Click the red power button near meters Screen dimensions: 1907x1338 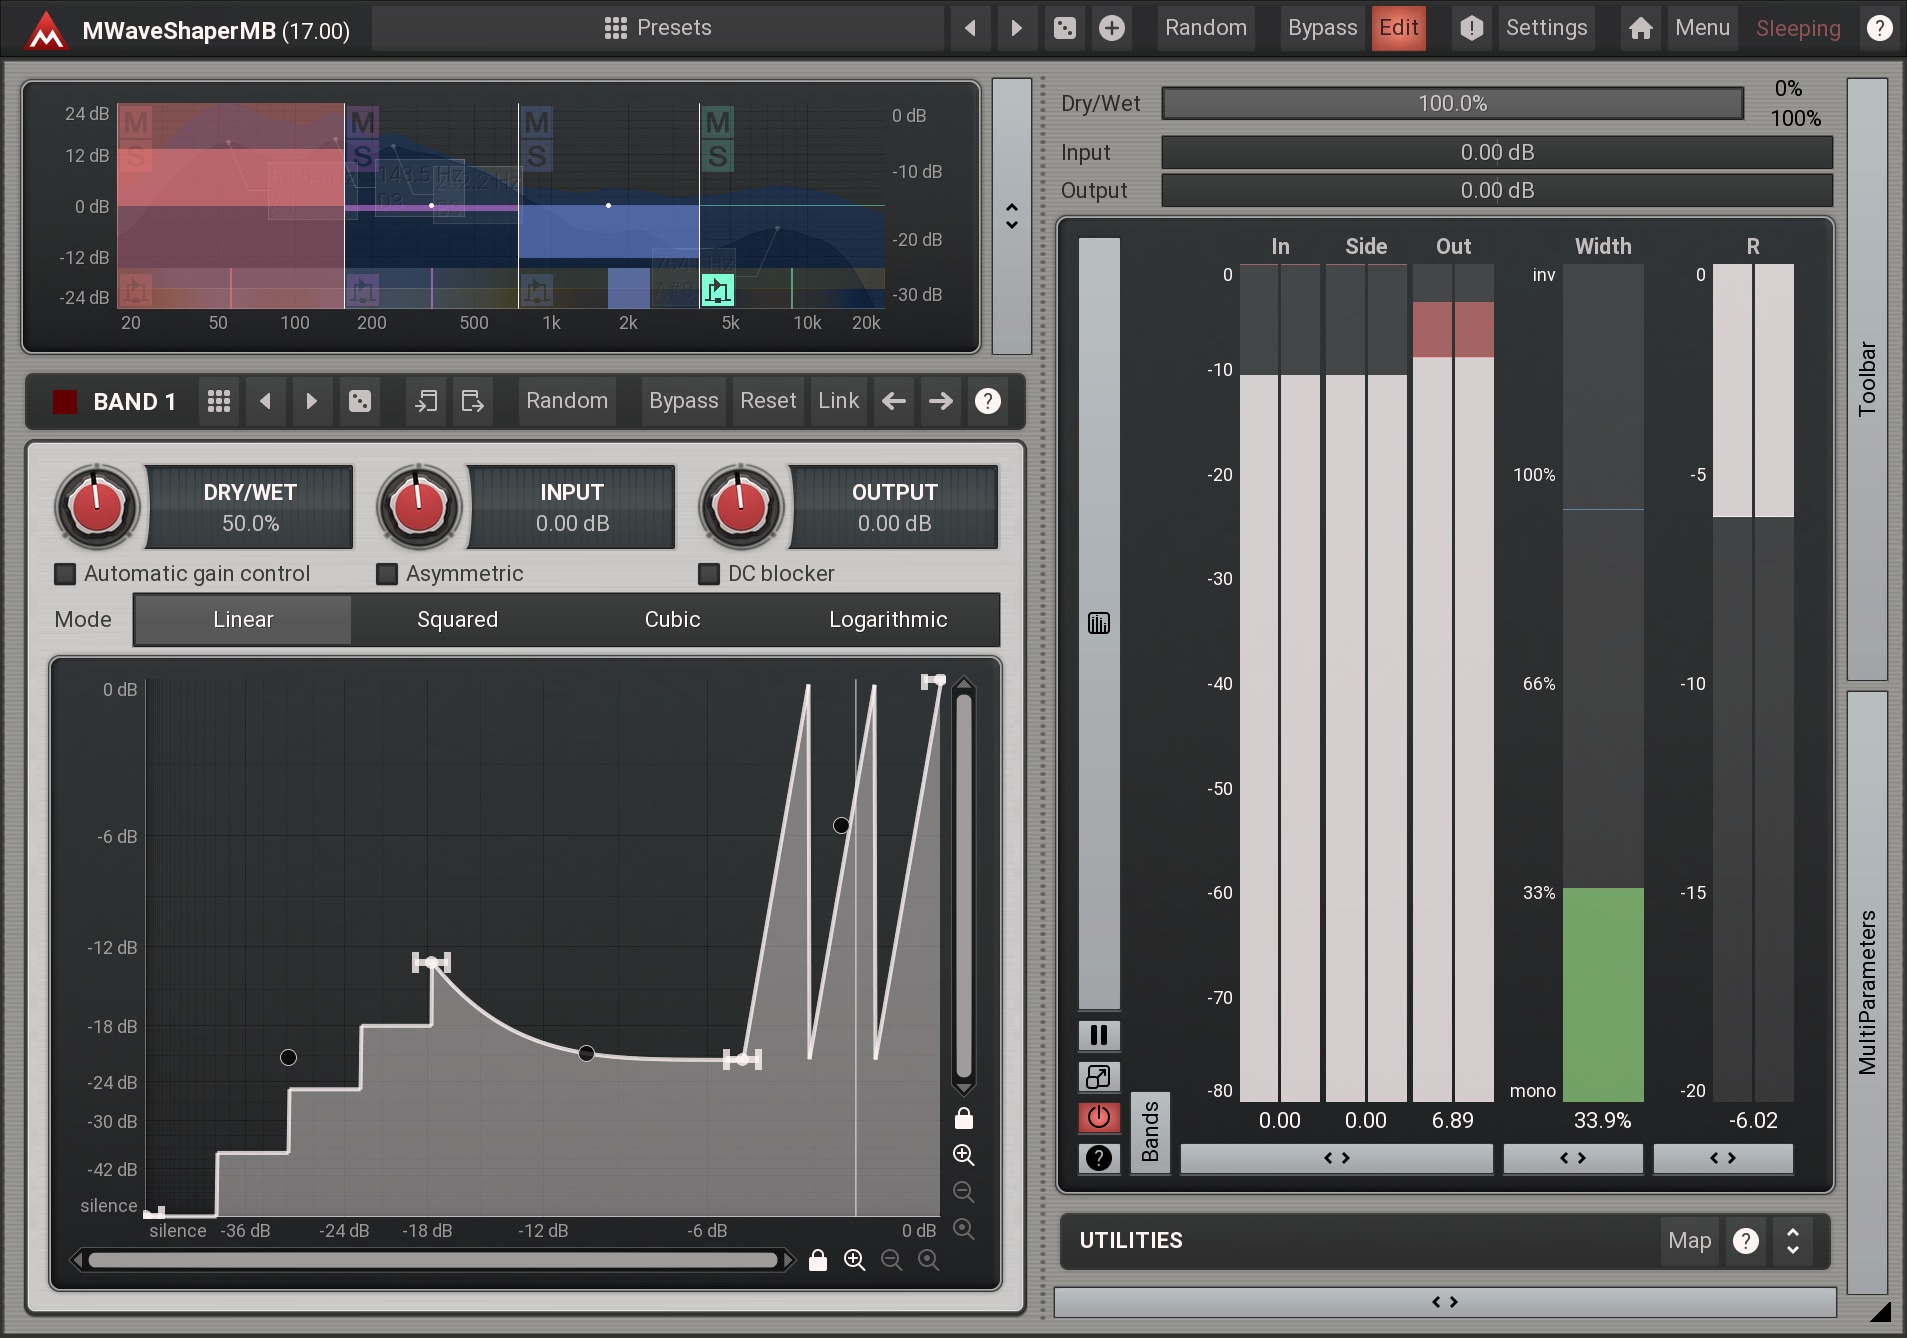click(1098, 1117)
